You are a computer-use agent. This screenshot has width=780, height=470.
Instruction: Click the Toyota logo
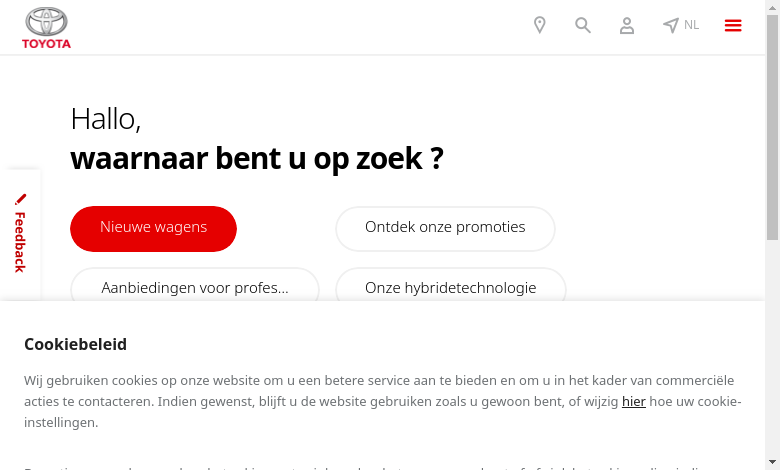tap(46, 28)
